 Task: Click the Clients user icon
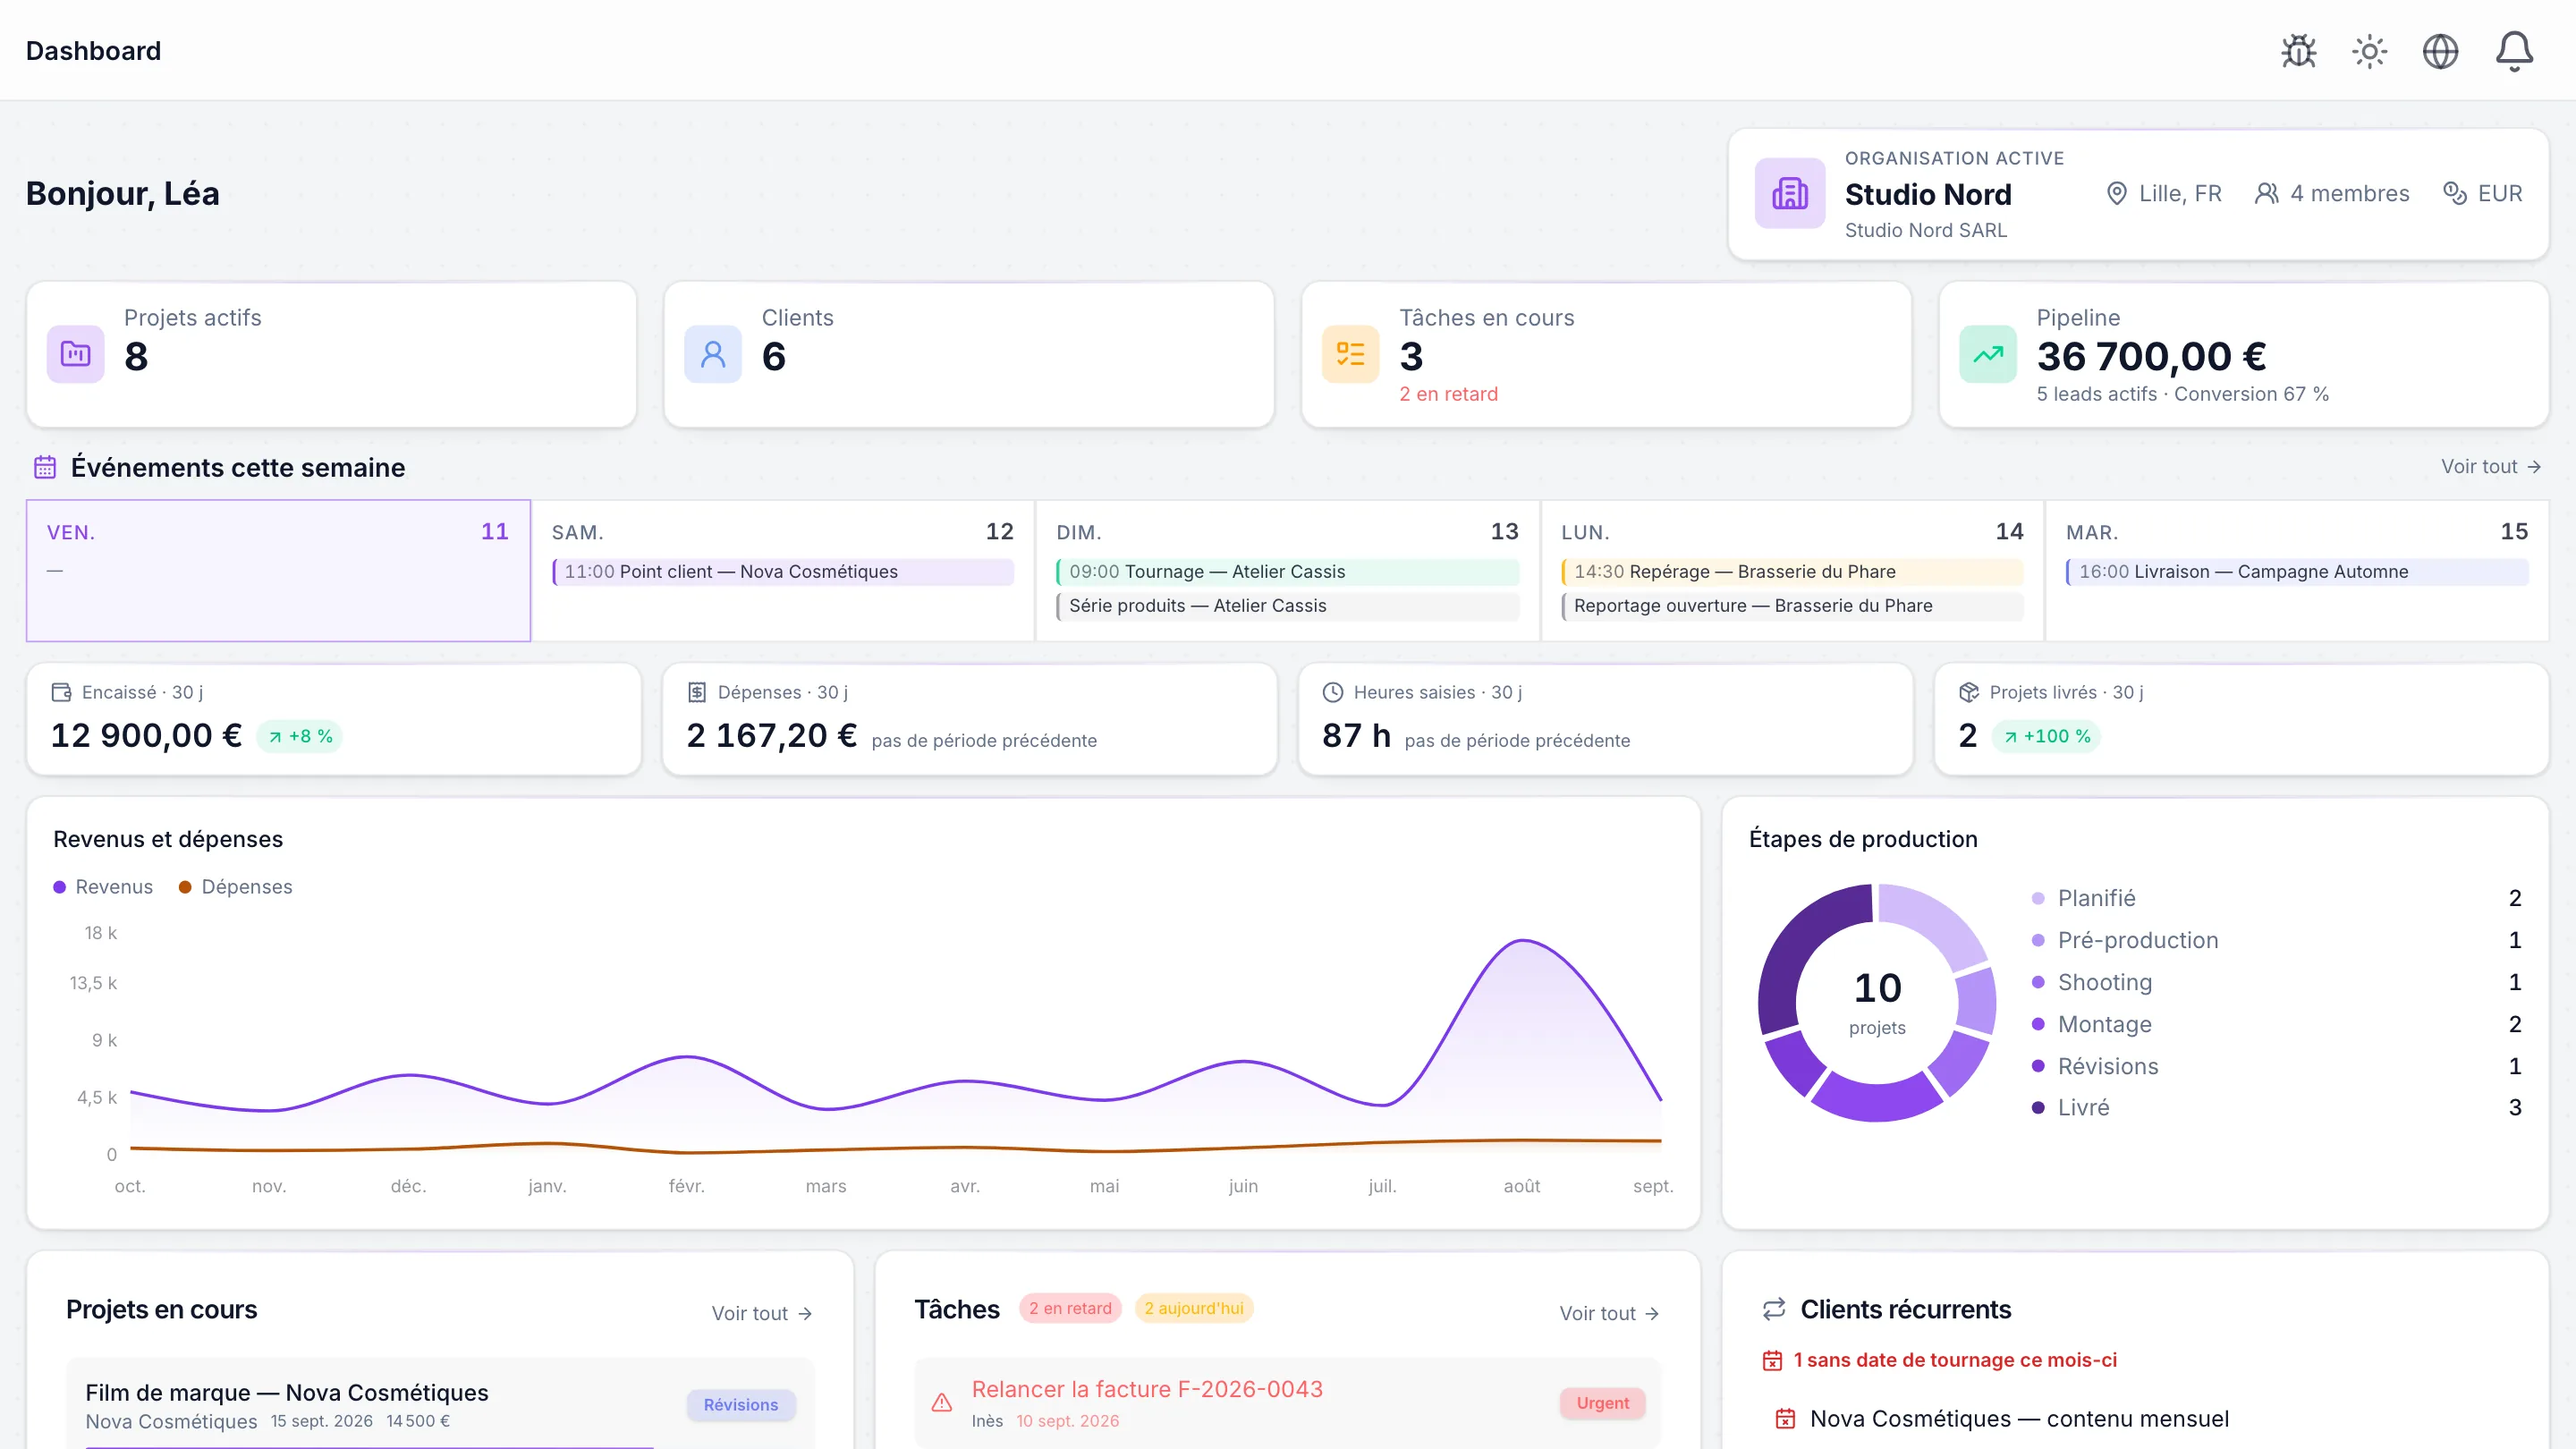pos(713,354)
